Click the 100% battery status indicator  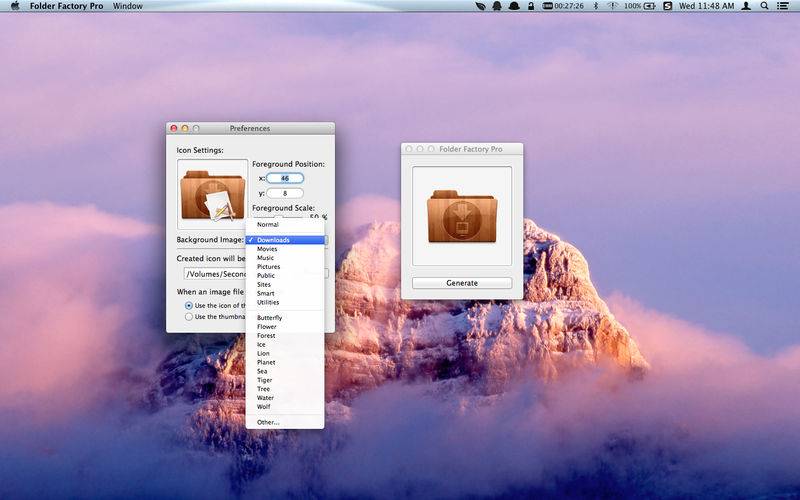pyautogui.click(x=639, y=6)
